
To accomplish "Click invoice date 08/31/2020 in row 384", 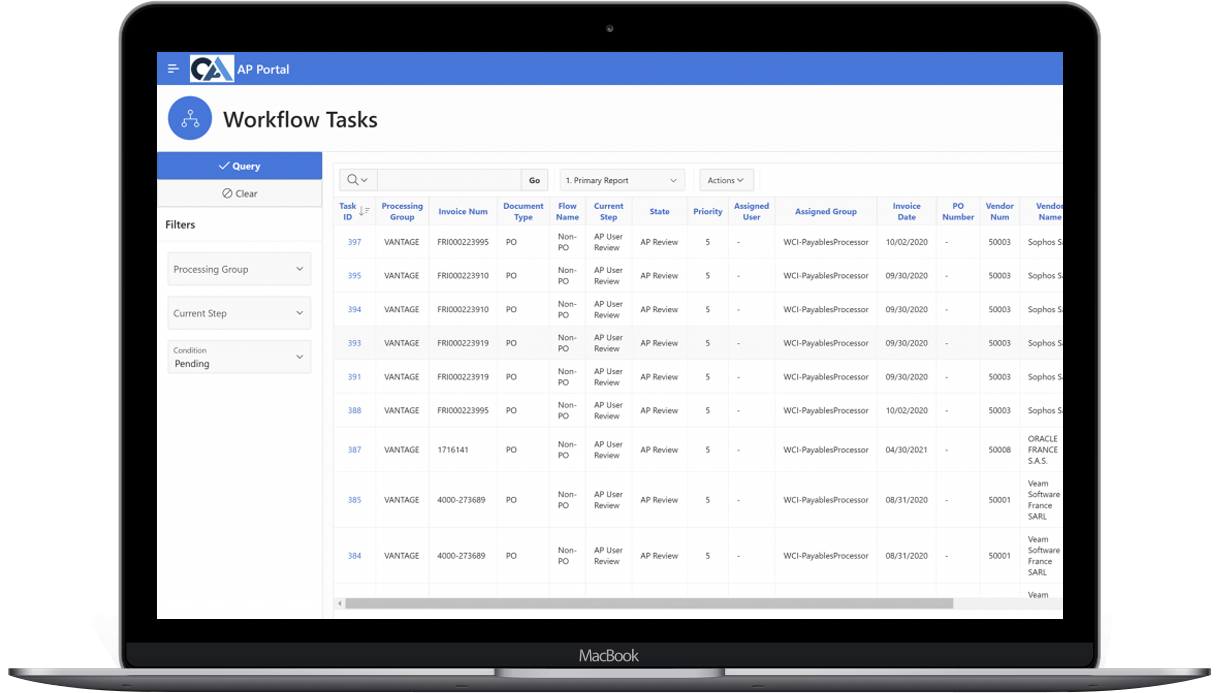I will [x=906, y=556].
